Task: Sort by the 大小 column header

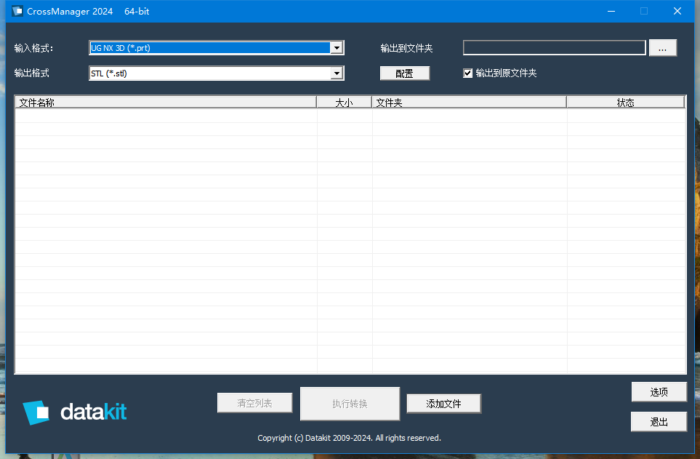Action: click(344, 102)
